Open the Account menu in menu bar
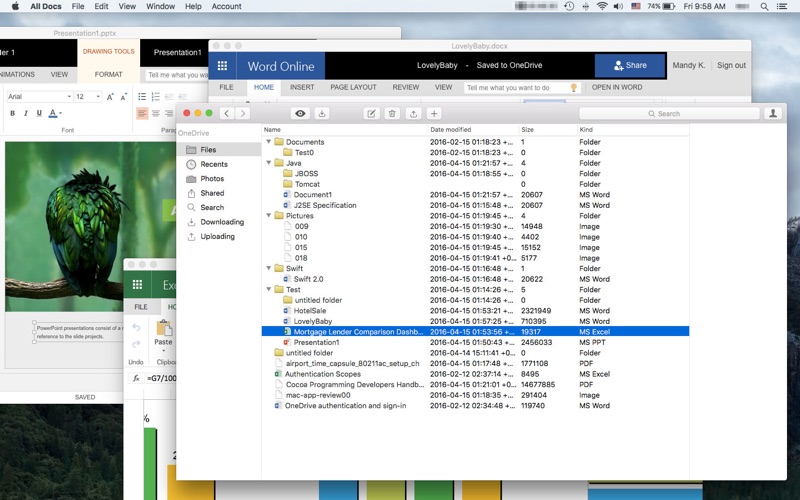The image size is (800, 500). [x=227, y=6]
